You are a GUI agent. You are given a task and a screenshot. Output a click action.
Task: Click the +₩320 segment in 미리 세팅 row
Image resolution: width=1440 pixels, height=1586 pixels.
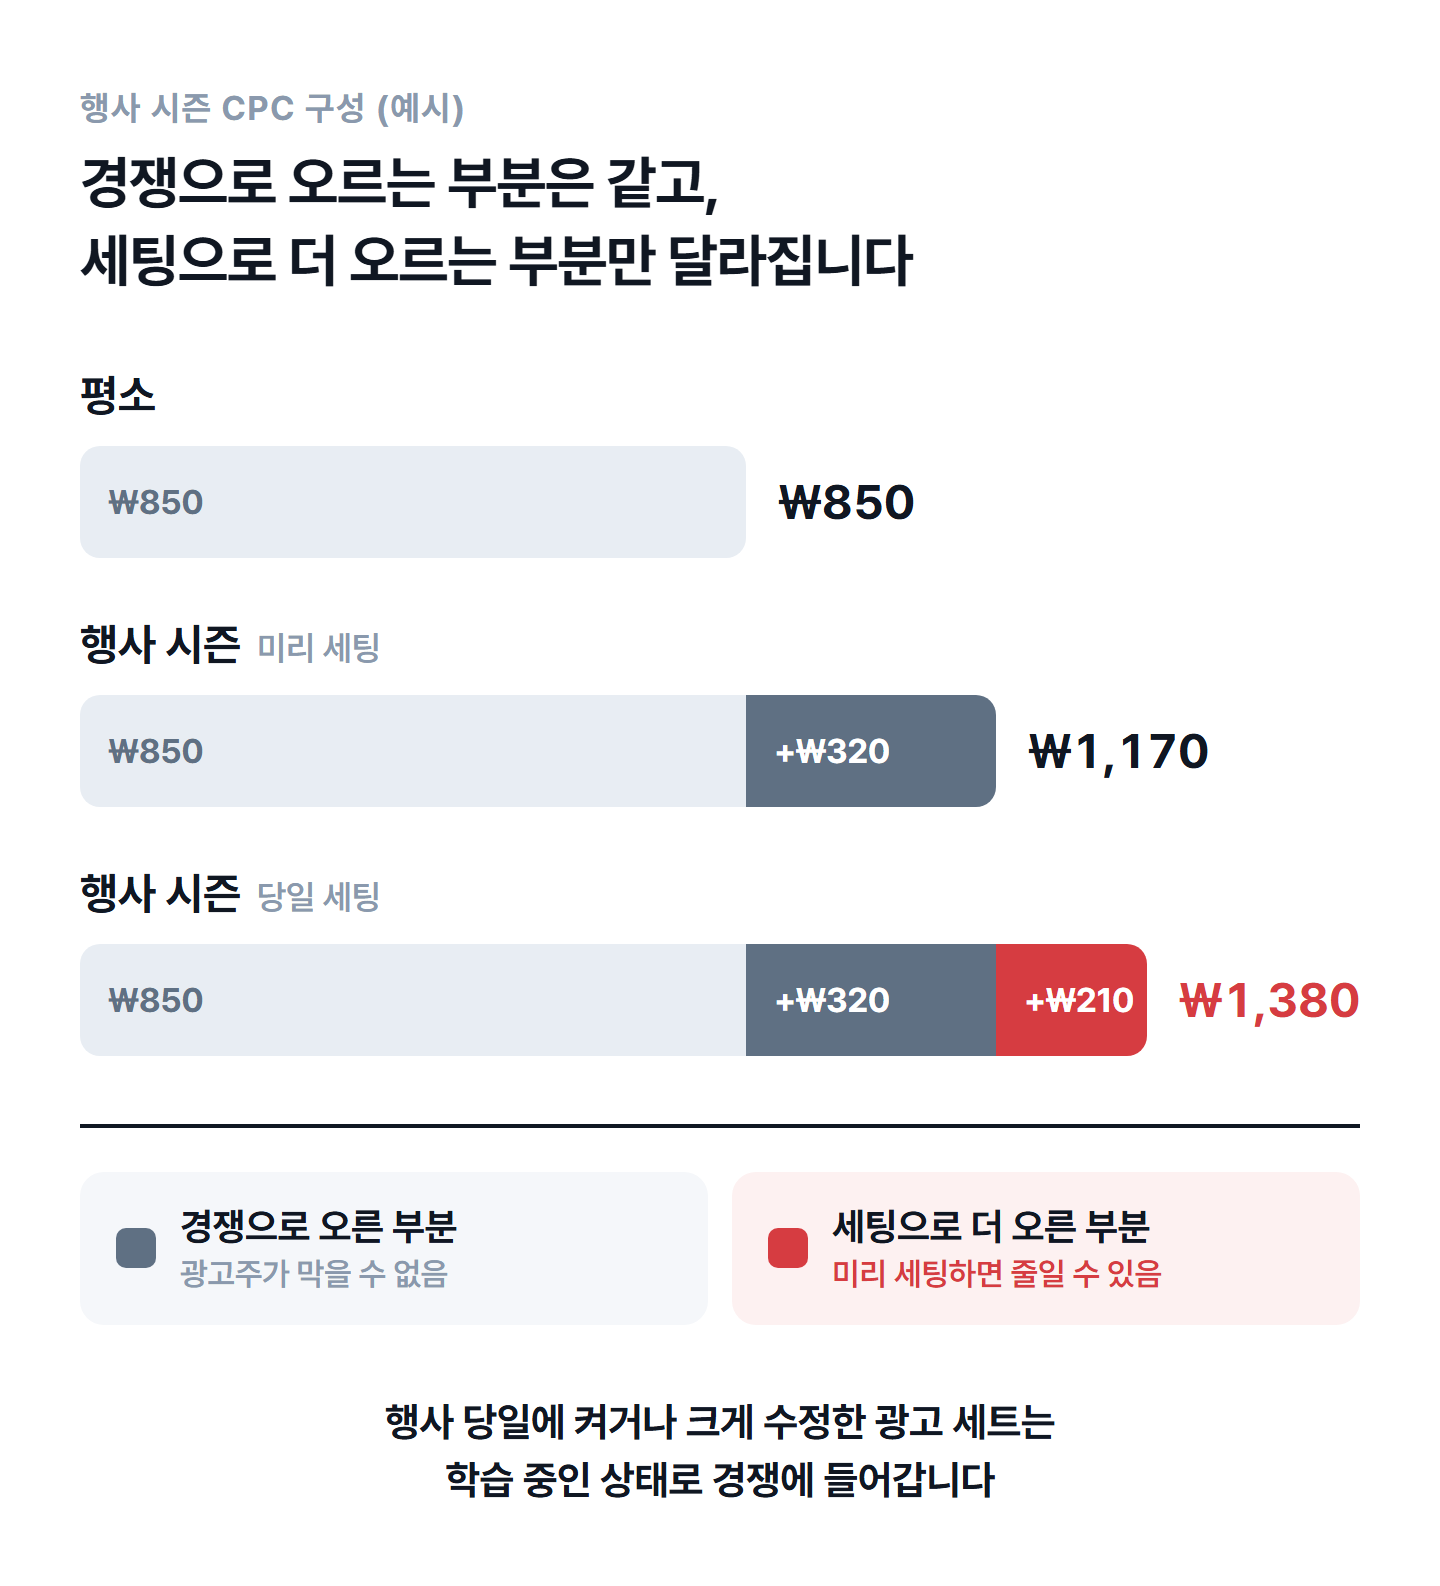click(871, 751)
